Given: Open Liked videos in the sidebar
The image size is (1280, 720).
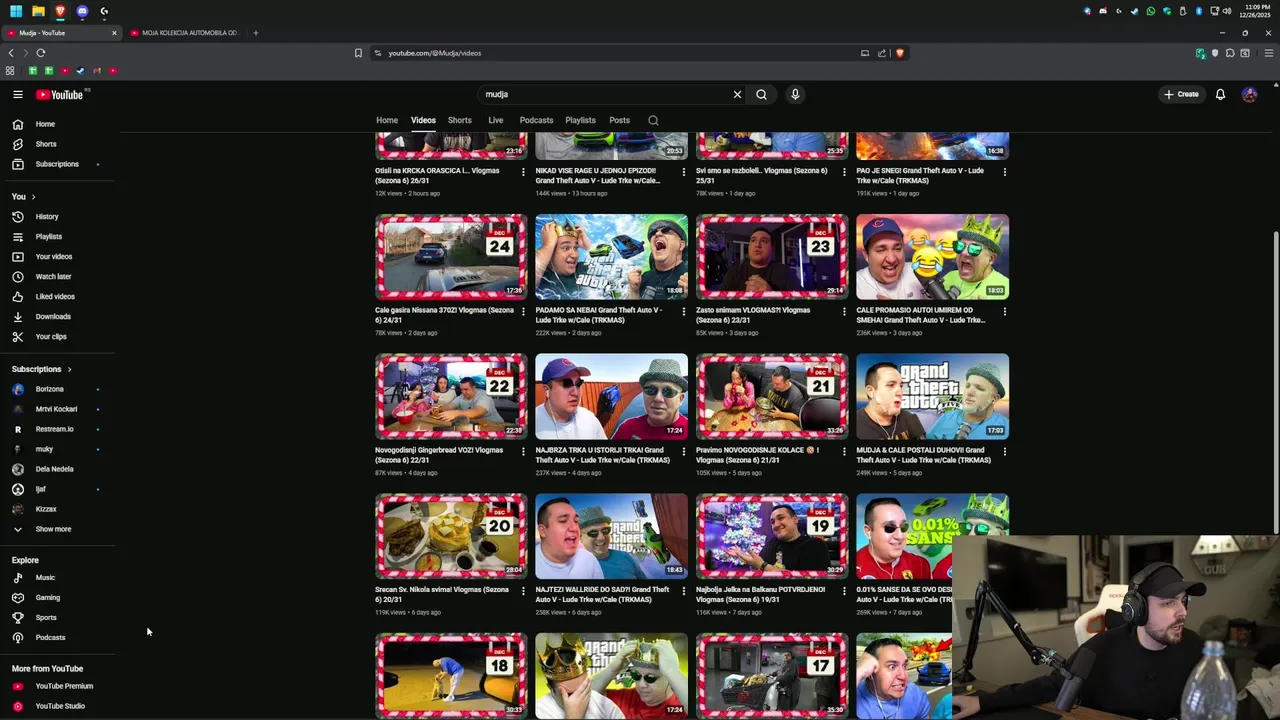Looking at the screenshot, I should pos(57,297).
